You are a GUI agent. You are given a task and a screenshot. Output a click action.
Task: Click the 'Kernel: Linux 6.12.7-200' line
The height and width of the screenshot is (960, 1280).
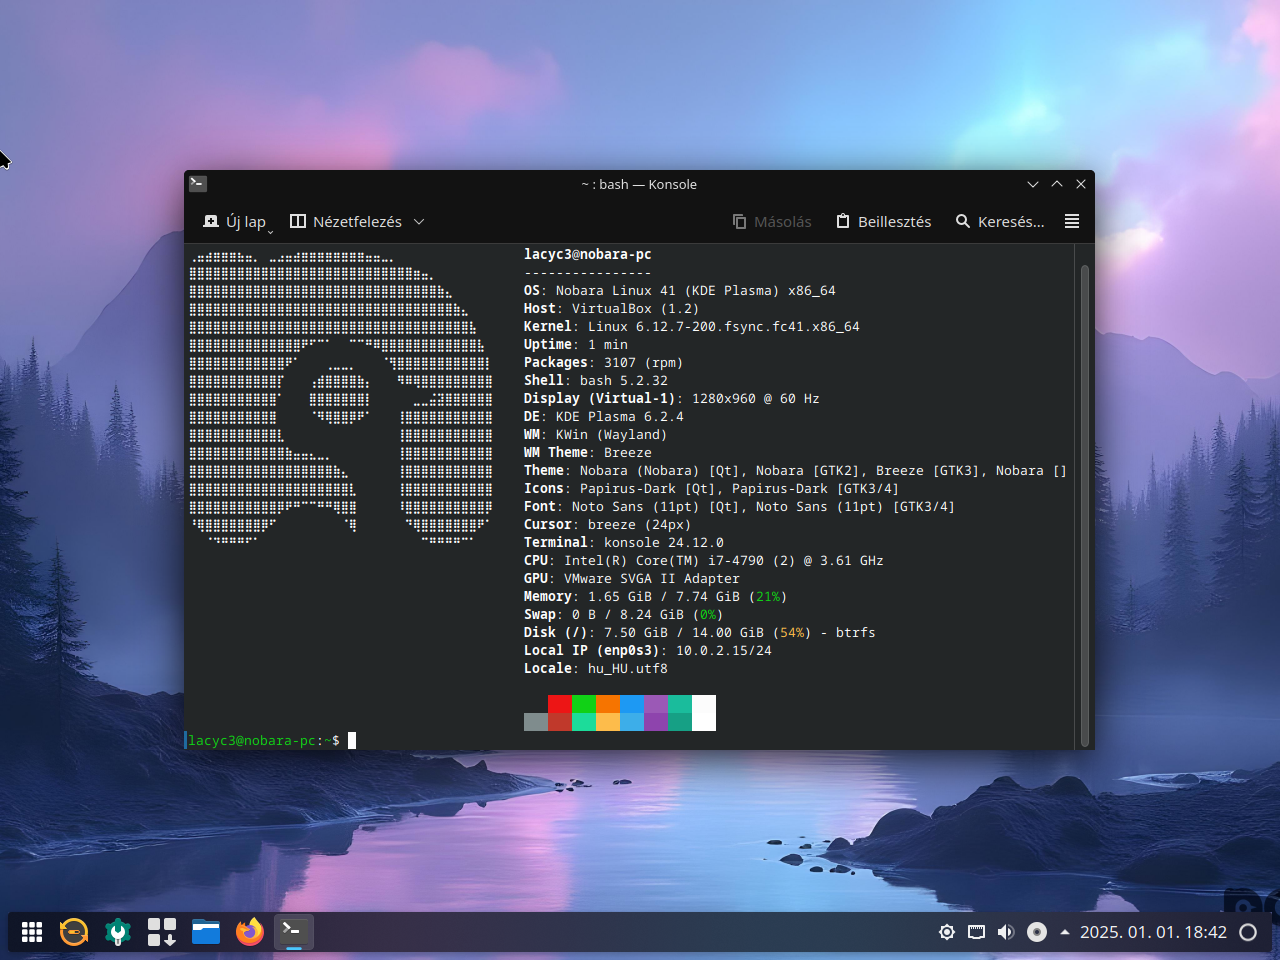[x=692, y=327]
